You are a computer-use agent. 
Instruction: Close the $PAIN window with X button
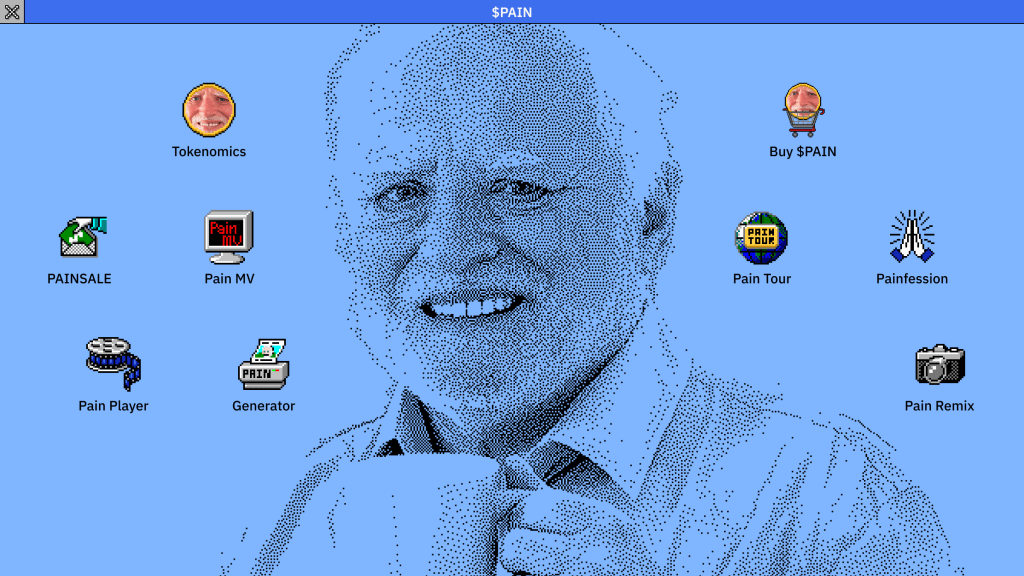pos(12,12)
